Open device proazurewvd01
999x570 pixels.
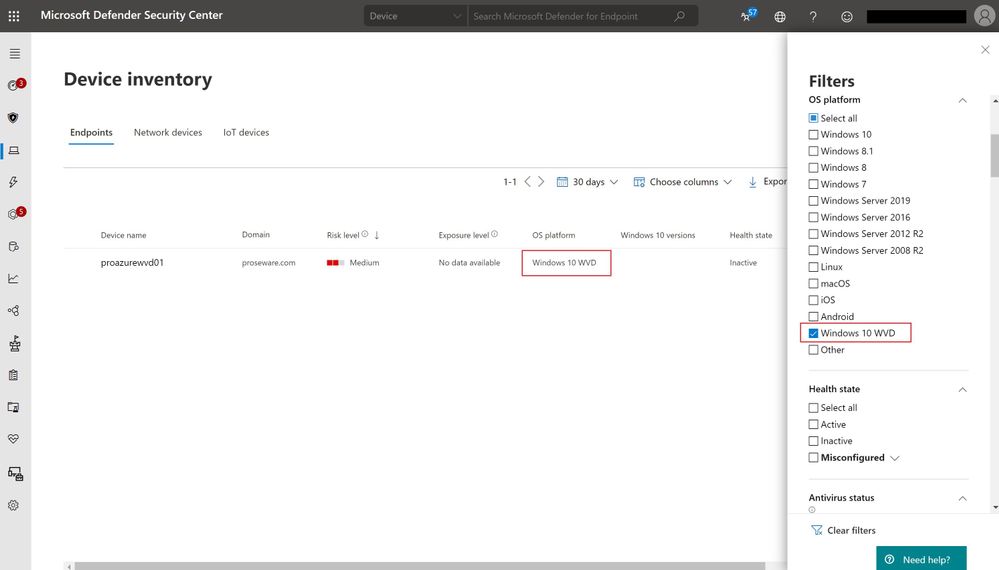[132, 262]
